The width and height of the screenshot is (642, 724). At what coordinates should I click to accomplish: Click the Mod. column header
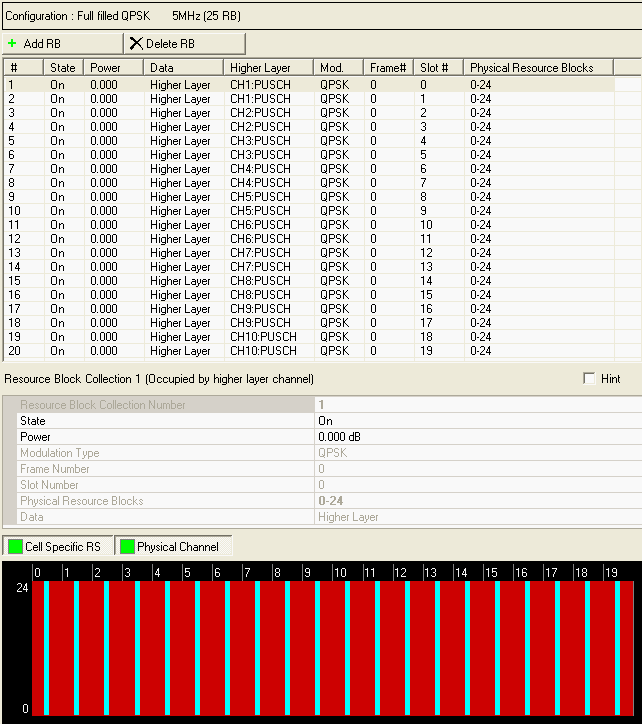click(x=331, y=68)
